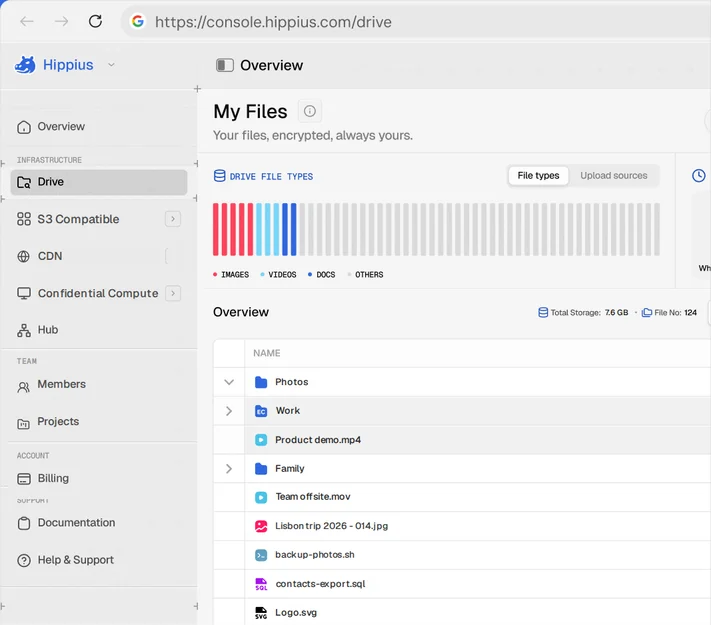
Task: Click the Confidential Compute monitor icon
Action: 24,293
